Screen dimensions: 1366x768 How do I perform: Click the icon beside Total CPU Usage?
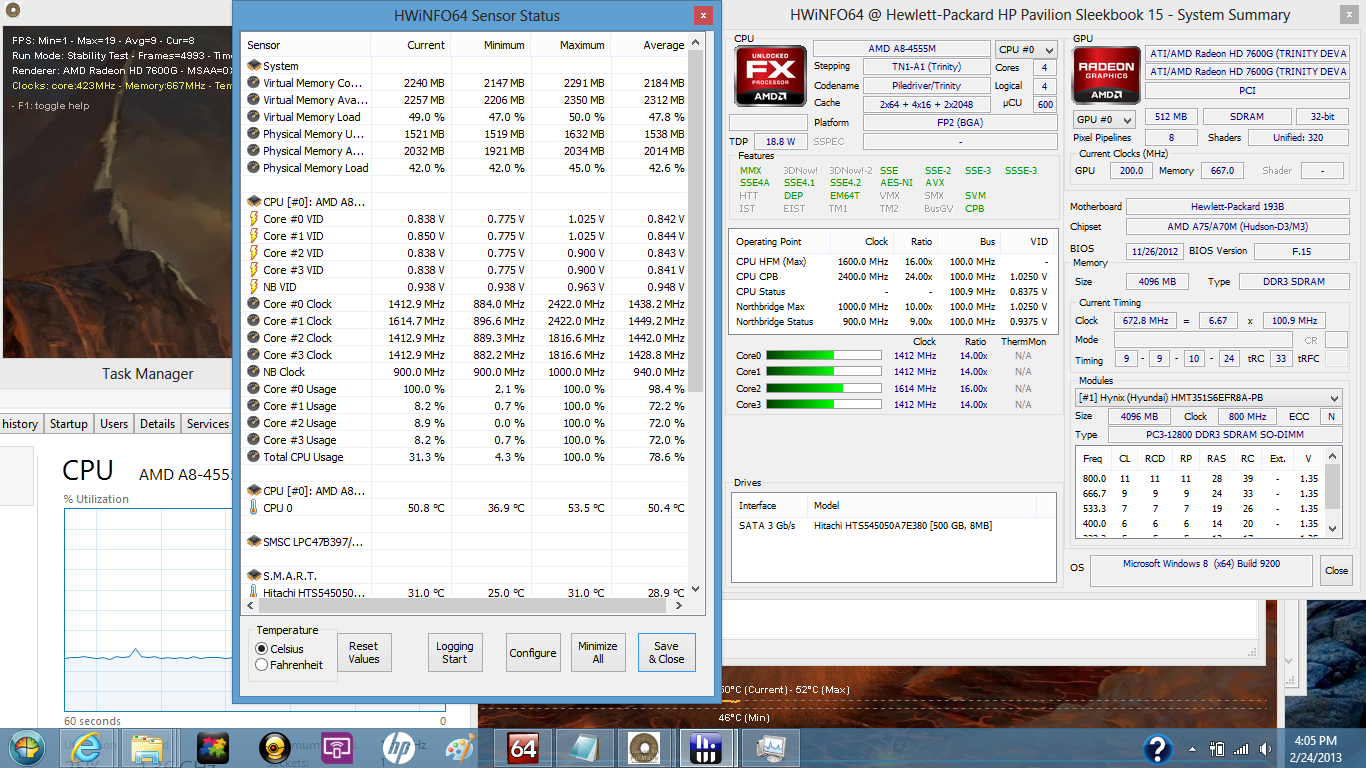tap(254, 457)
